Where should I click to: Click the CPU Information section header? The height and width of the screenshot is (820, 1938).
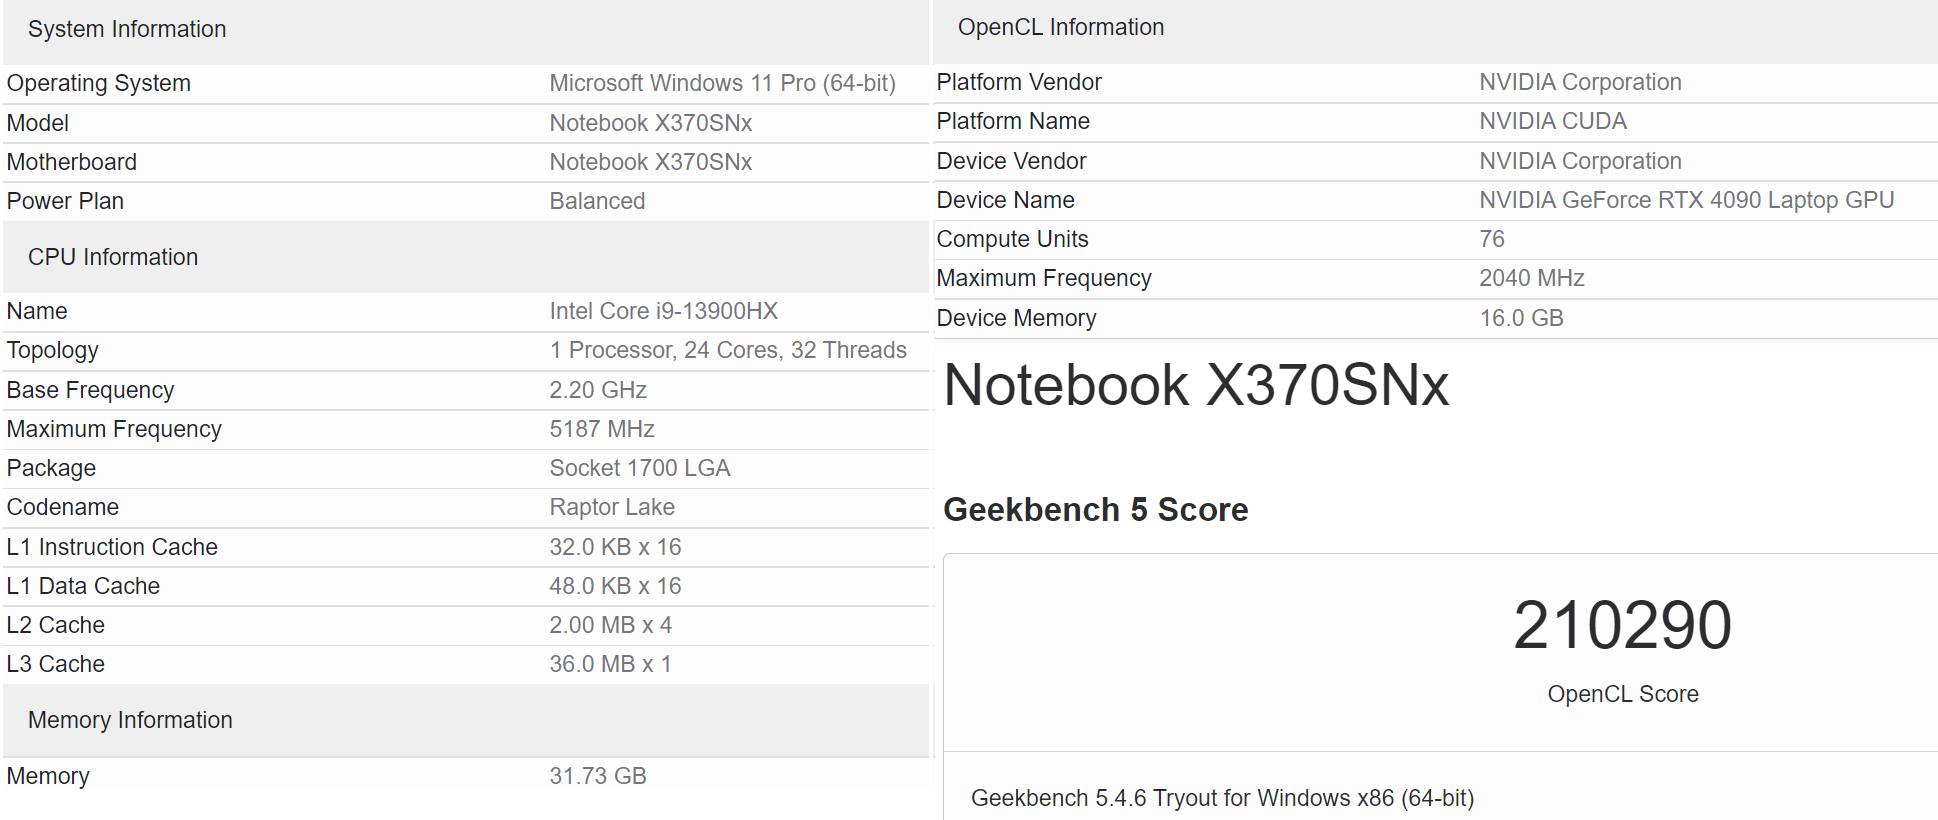[x=113, y=257]
